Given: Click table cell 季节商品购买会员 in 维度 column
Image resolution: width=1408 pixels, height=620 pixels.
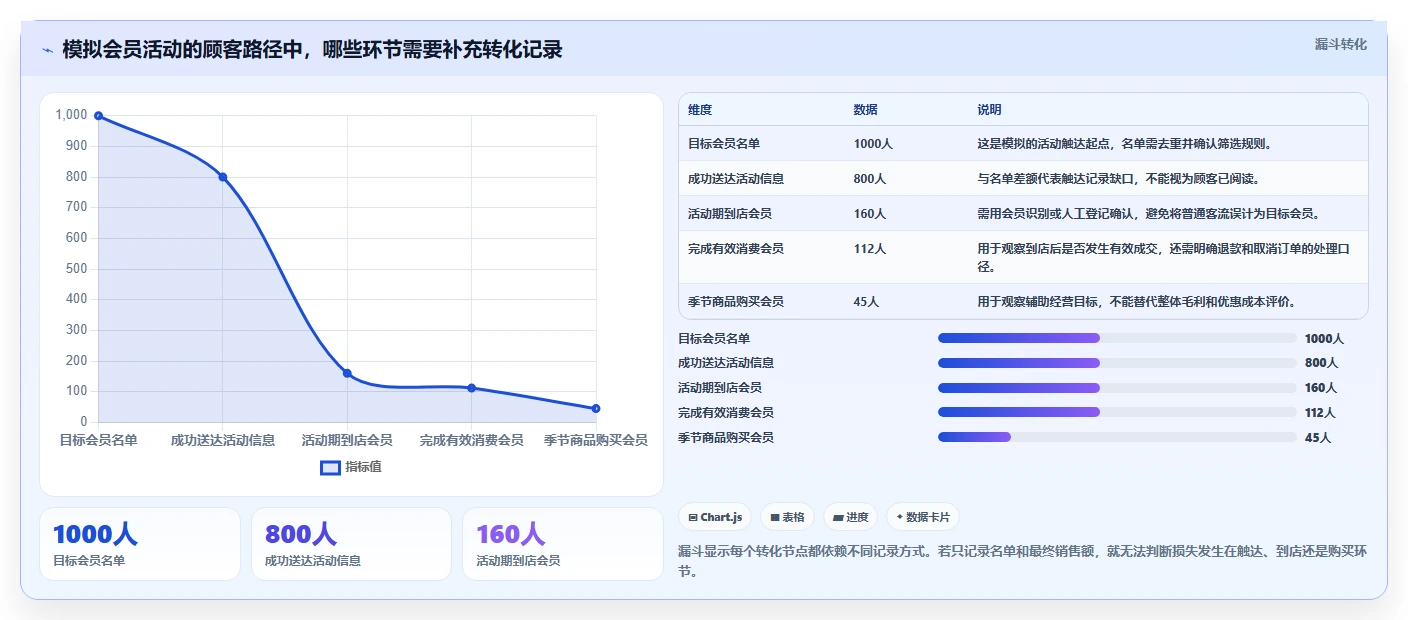Looking at the screenshot, I should (736, 302).
